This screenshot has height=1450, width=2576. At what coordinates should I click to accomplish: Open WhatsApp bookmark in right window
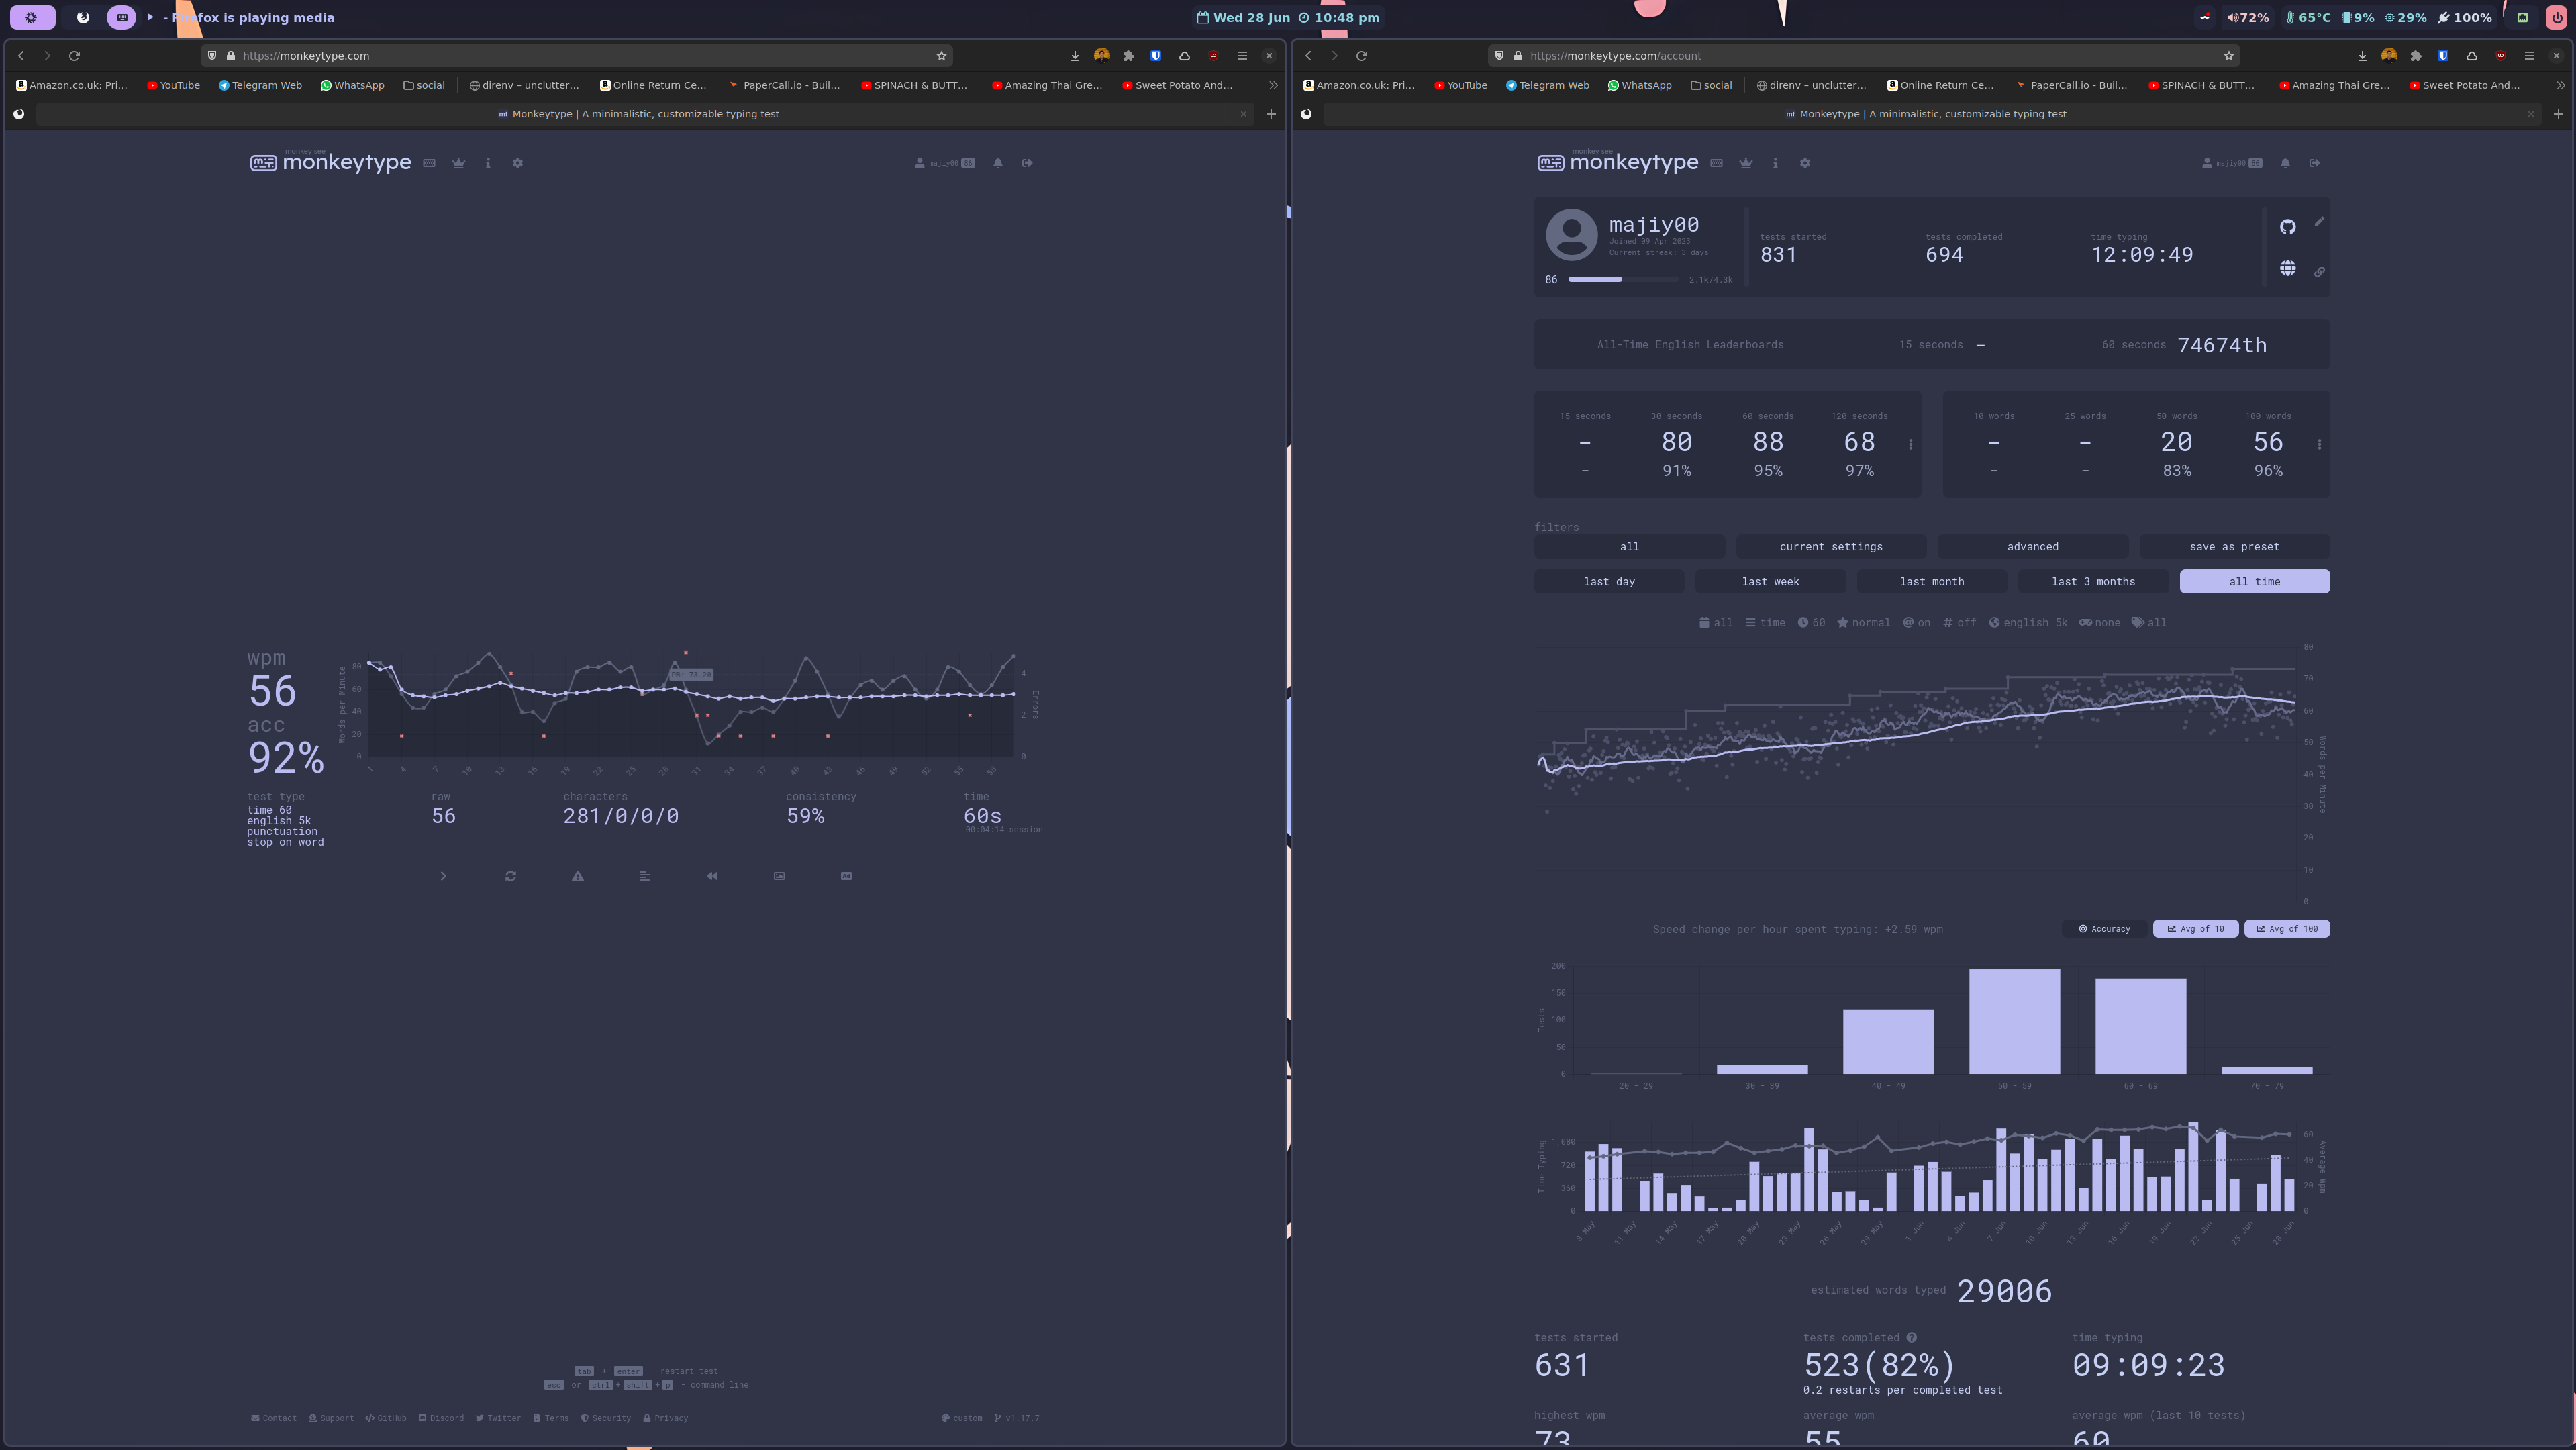pos(1640,85)
